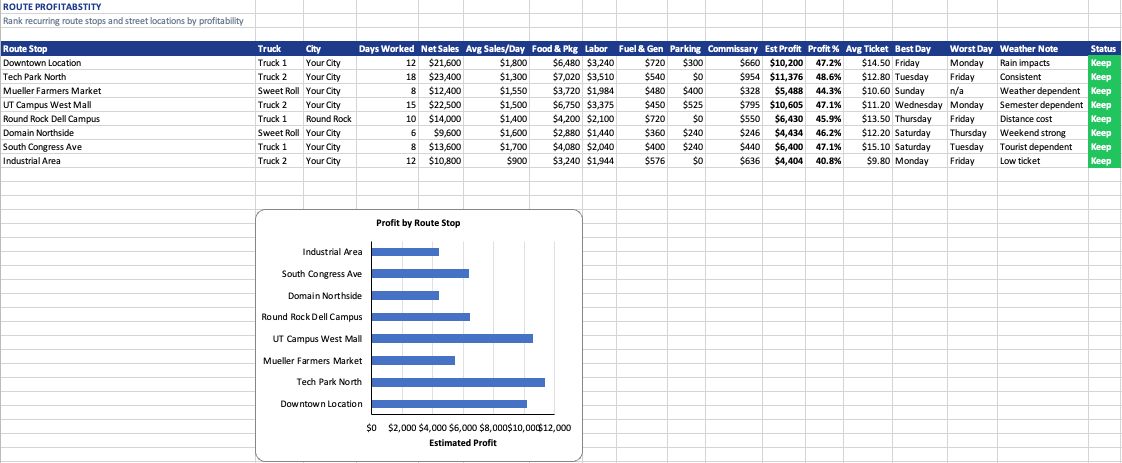Screen dimensions: 1122x463
Task: Click the Keep status cell for Industrial Area
Action: point(1104,161)
